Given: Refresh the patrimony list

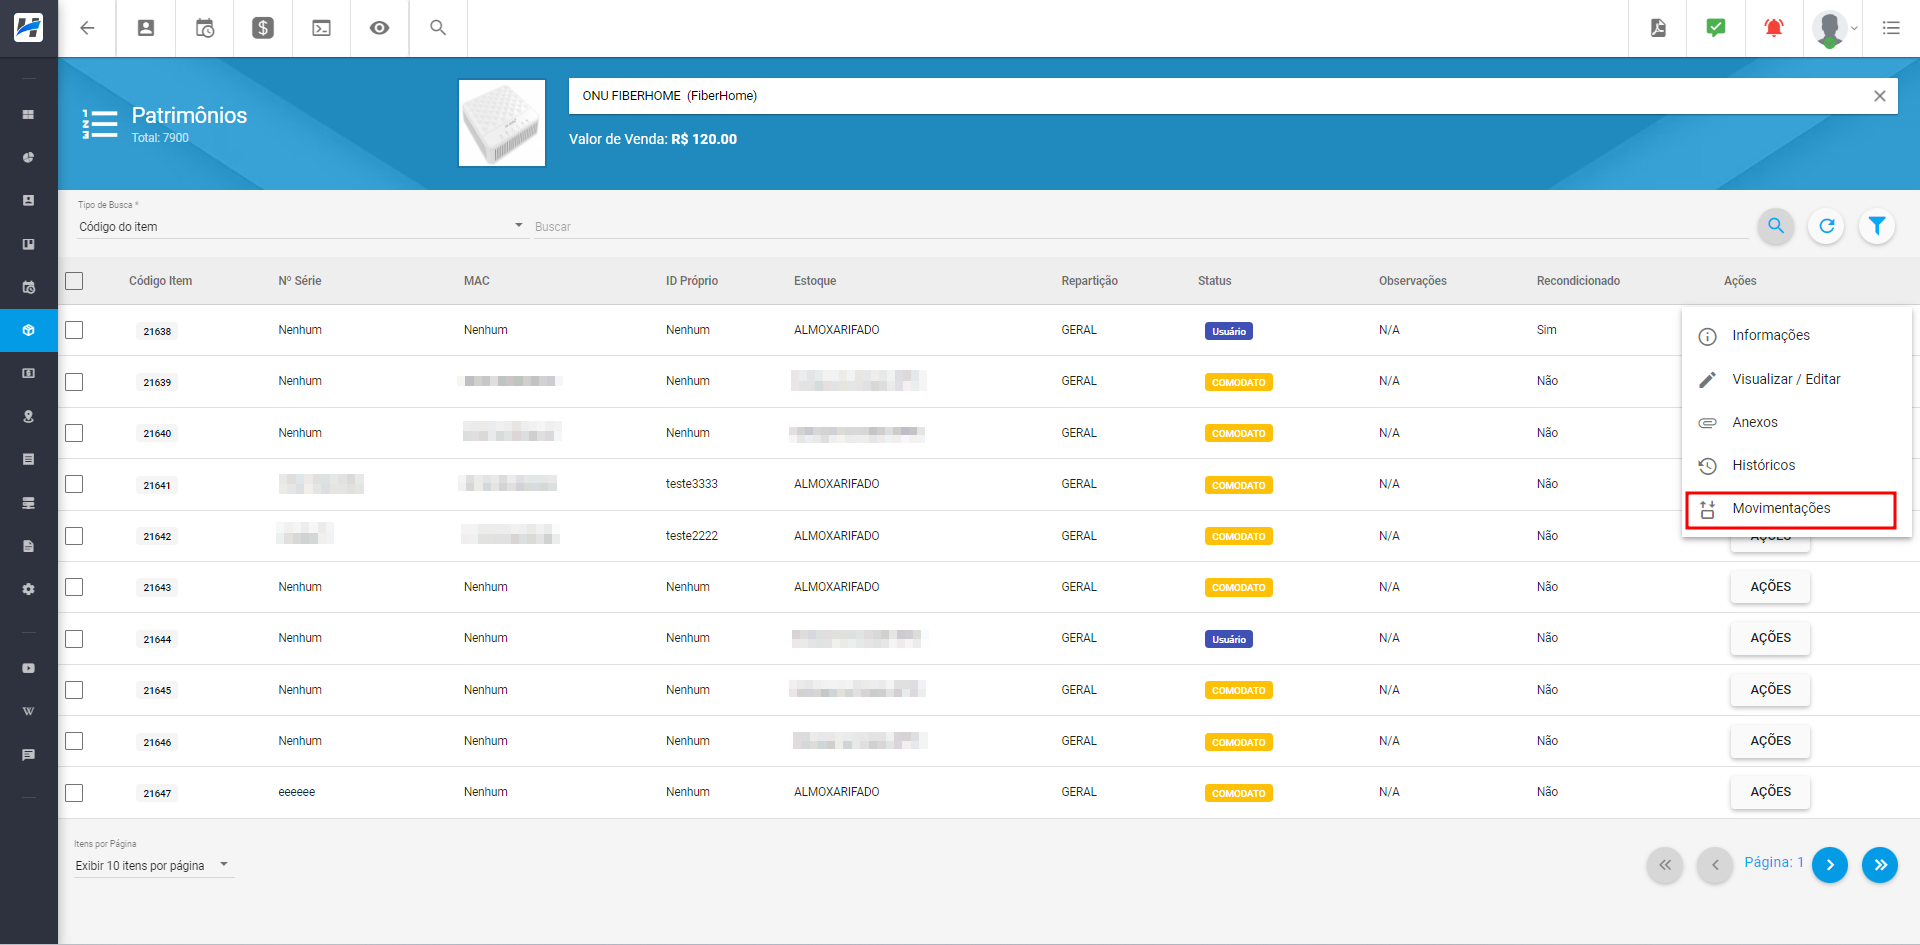Looking at the screenshot, I should 1826,226.
